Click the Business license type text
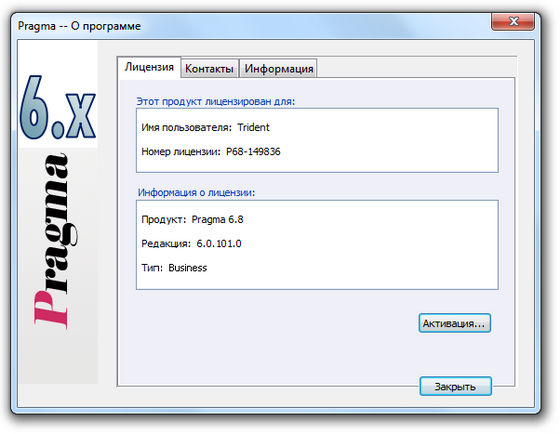Viewport: 560px width, 434px height. 188,268
